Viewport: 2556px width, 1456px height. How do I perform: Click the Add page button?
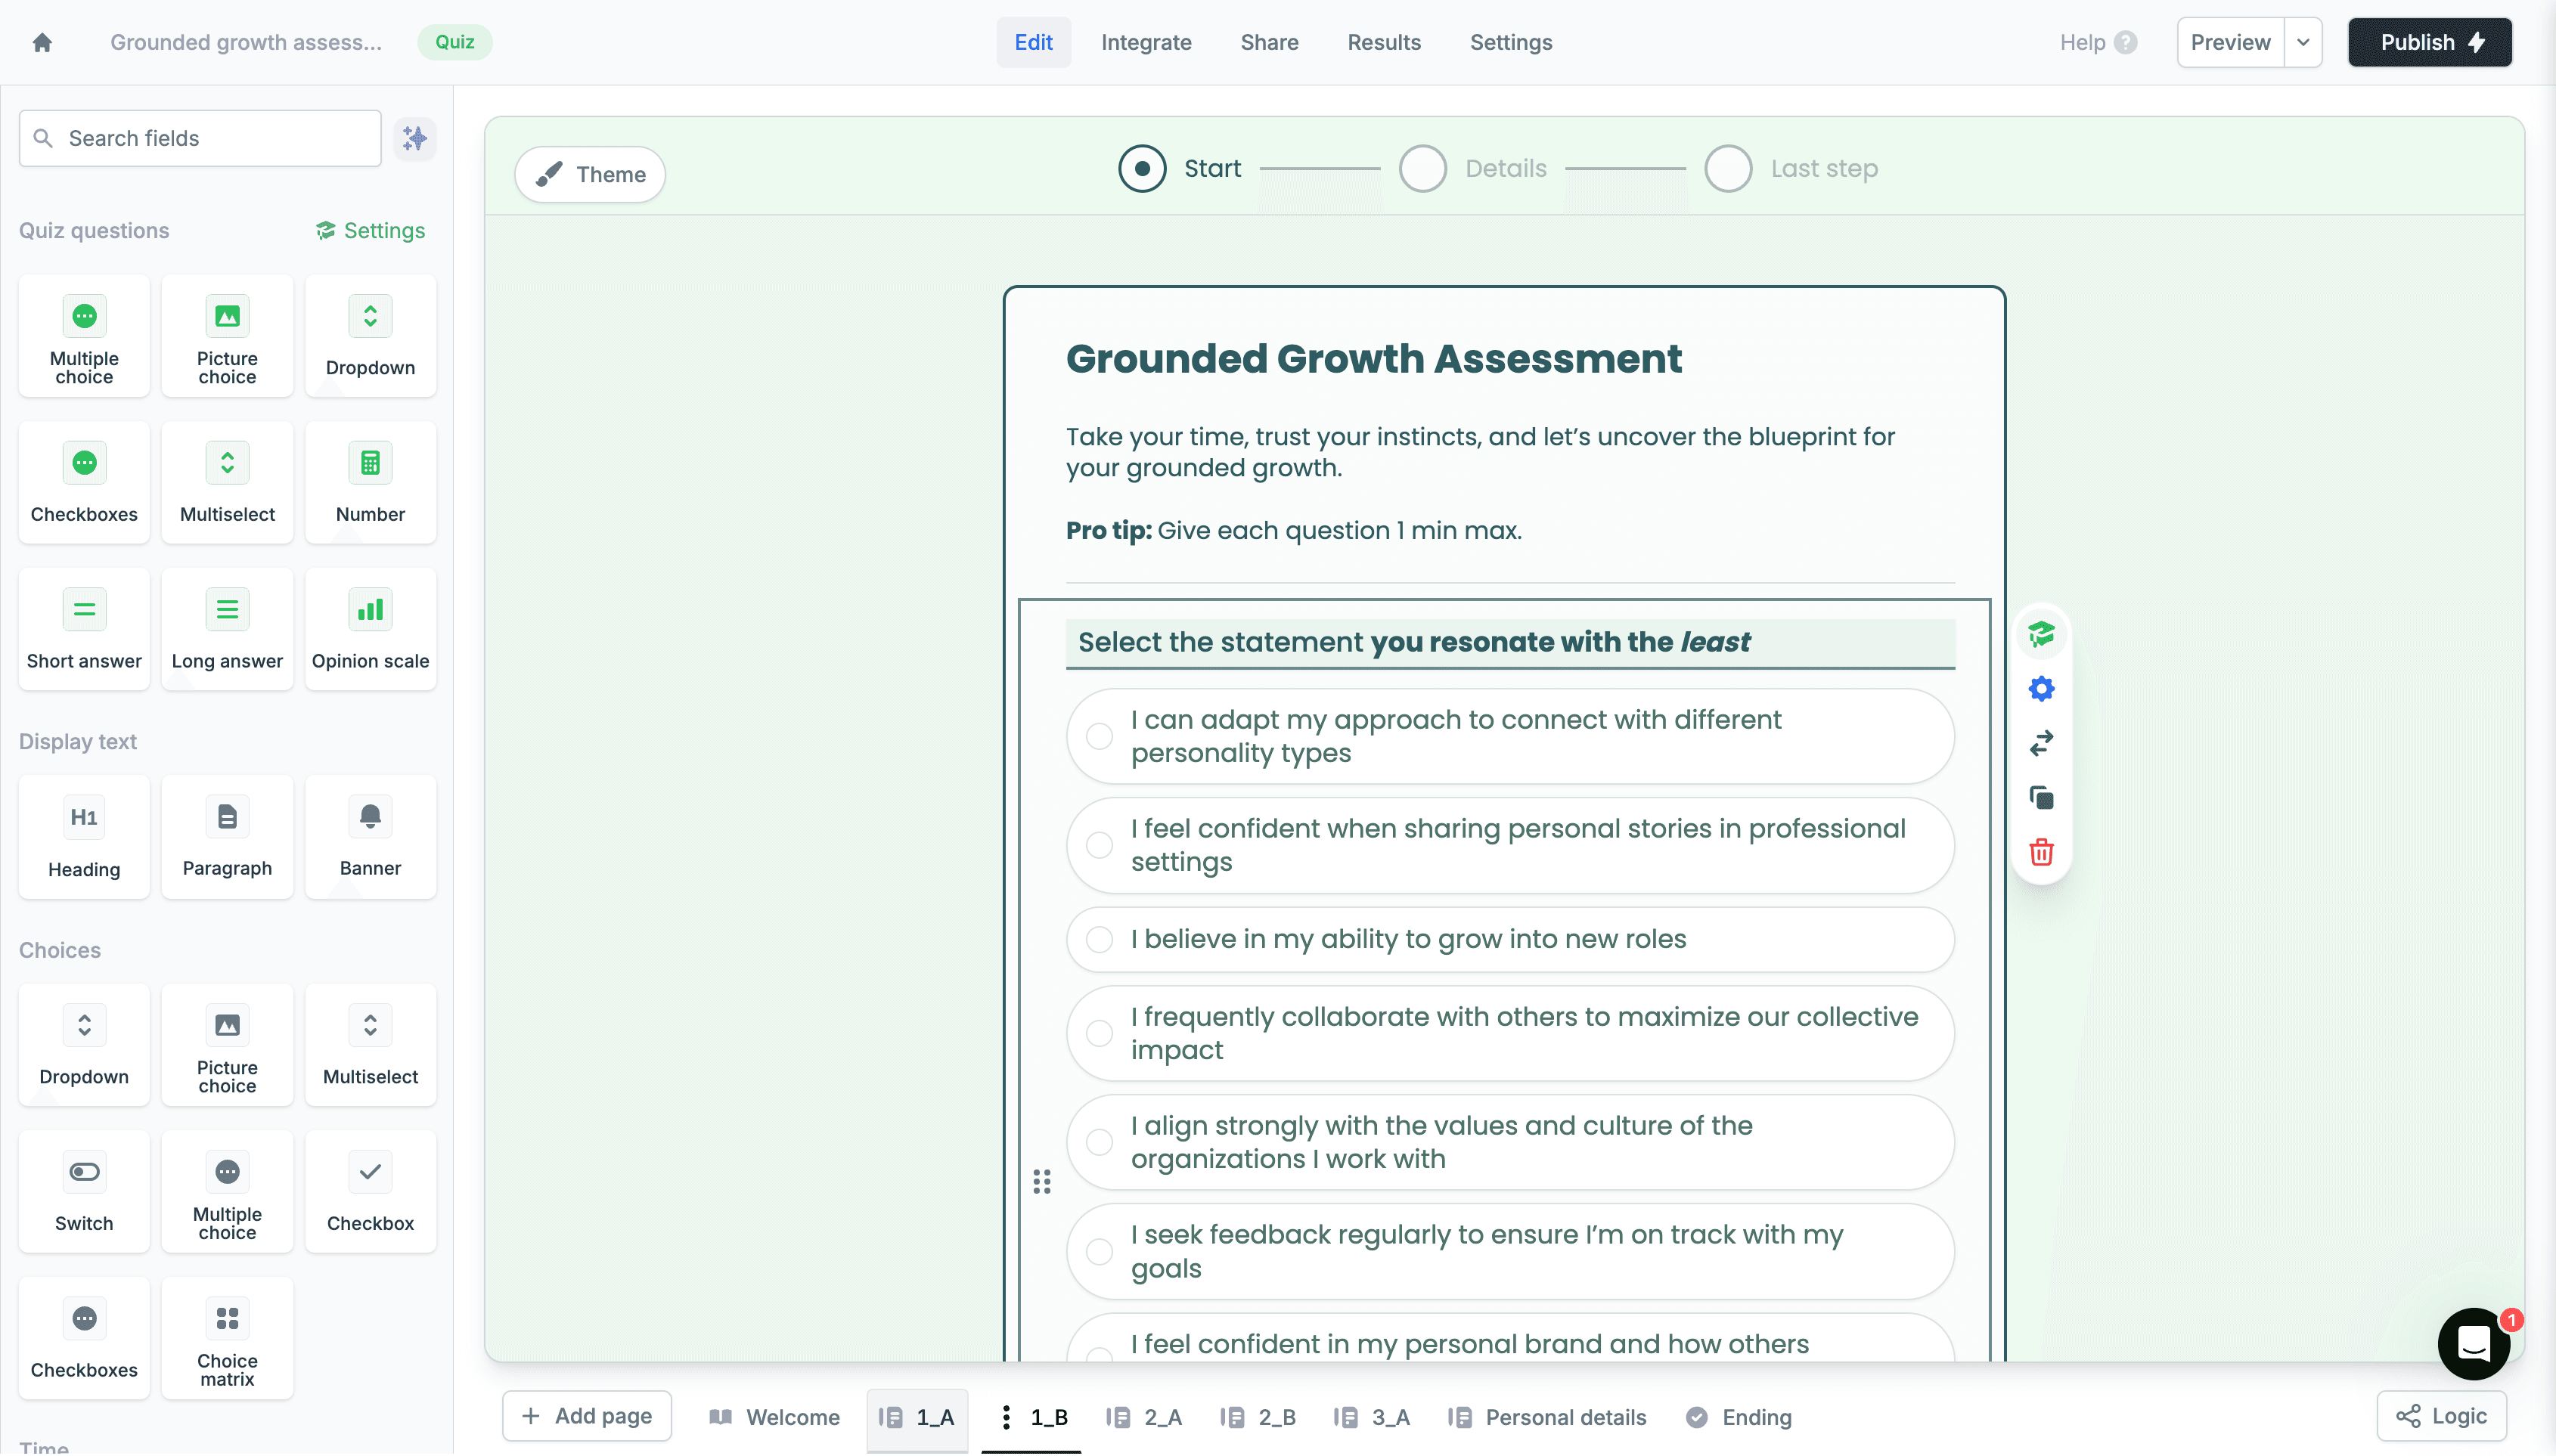point(587,1416)
